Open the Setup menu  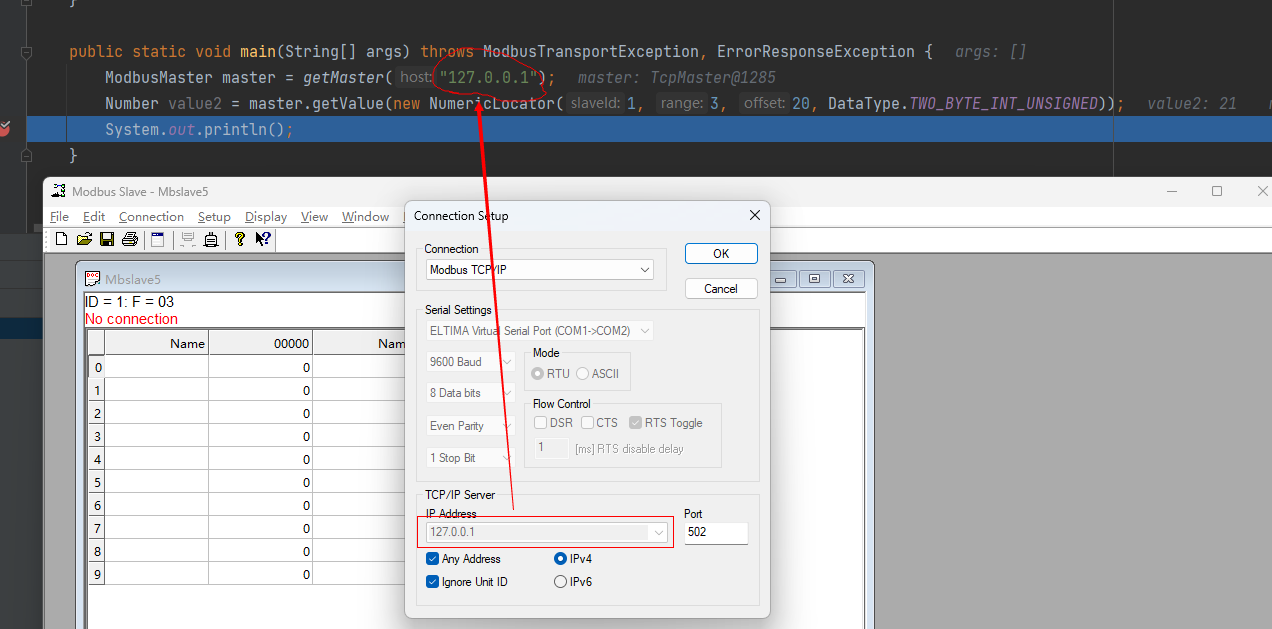click(214, 217)
